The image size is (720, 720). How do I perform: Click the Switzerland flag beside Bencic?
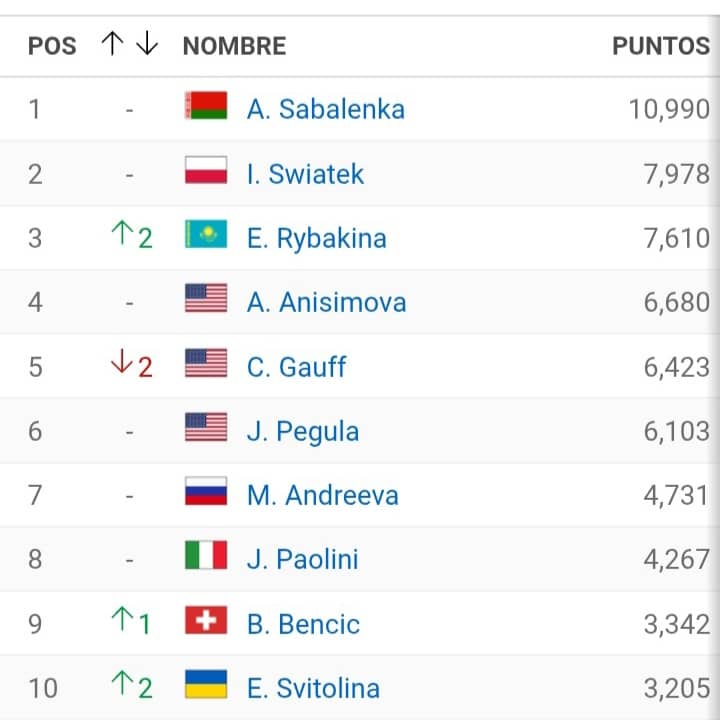(206, 622)
